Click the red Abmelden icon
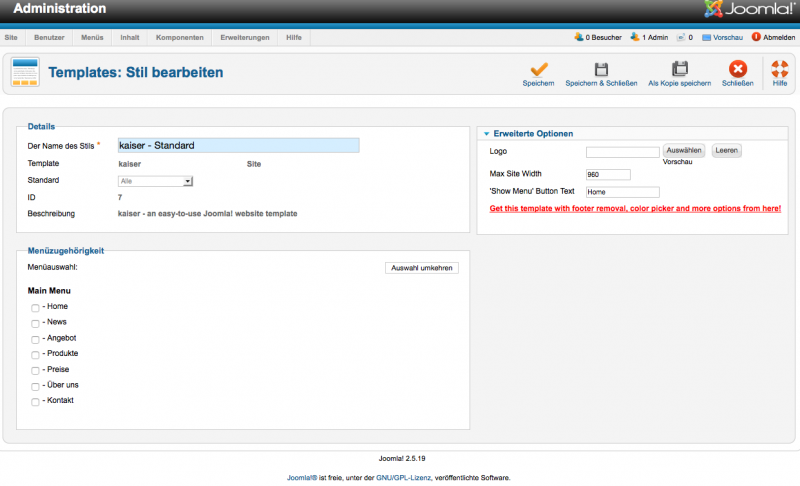This screenshot has height=486, width=800. pyautogui.click(x=756, y=37)
